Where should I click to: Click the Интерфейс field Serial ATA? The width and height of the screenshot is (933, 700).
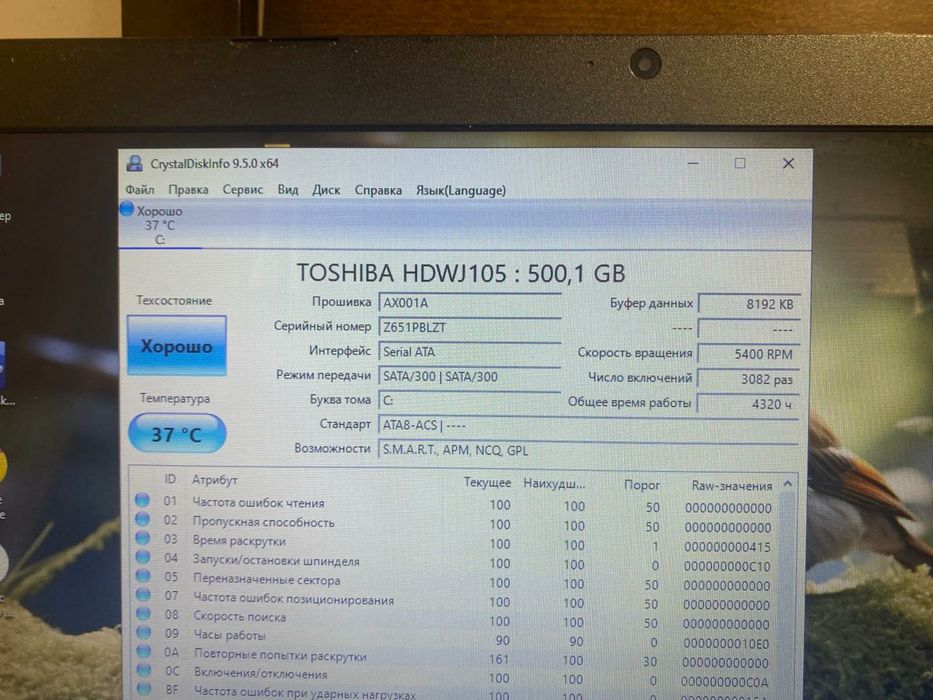click(469, 352)
